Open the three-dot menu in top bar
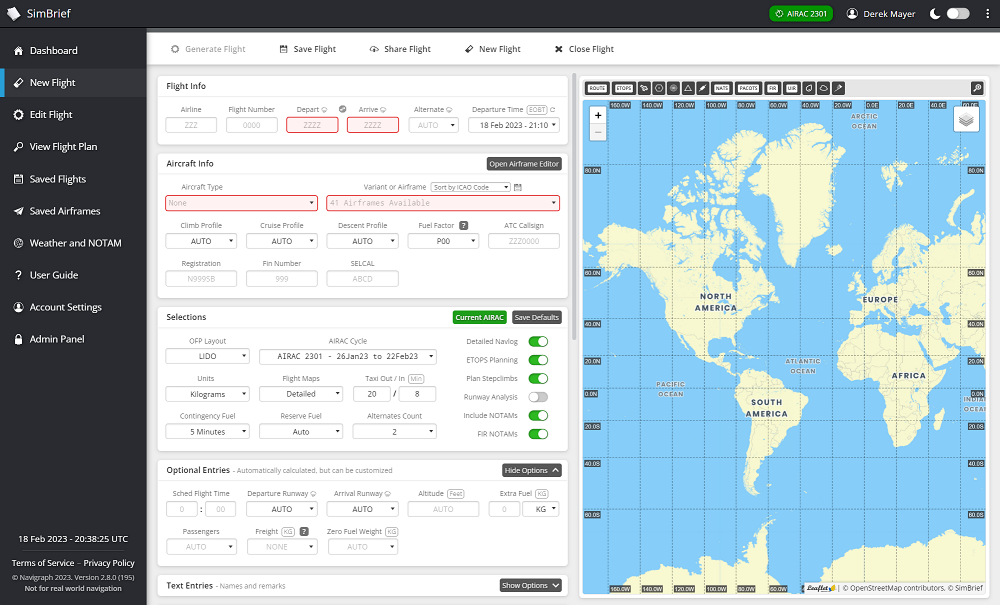 [x=987, y=13]
